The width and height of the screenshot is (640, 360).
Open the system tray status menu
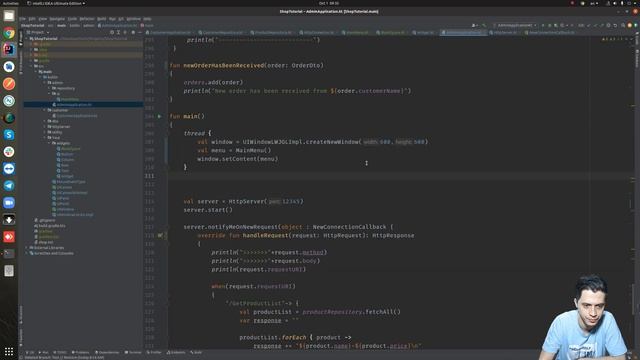click(x=620, y=3)
